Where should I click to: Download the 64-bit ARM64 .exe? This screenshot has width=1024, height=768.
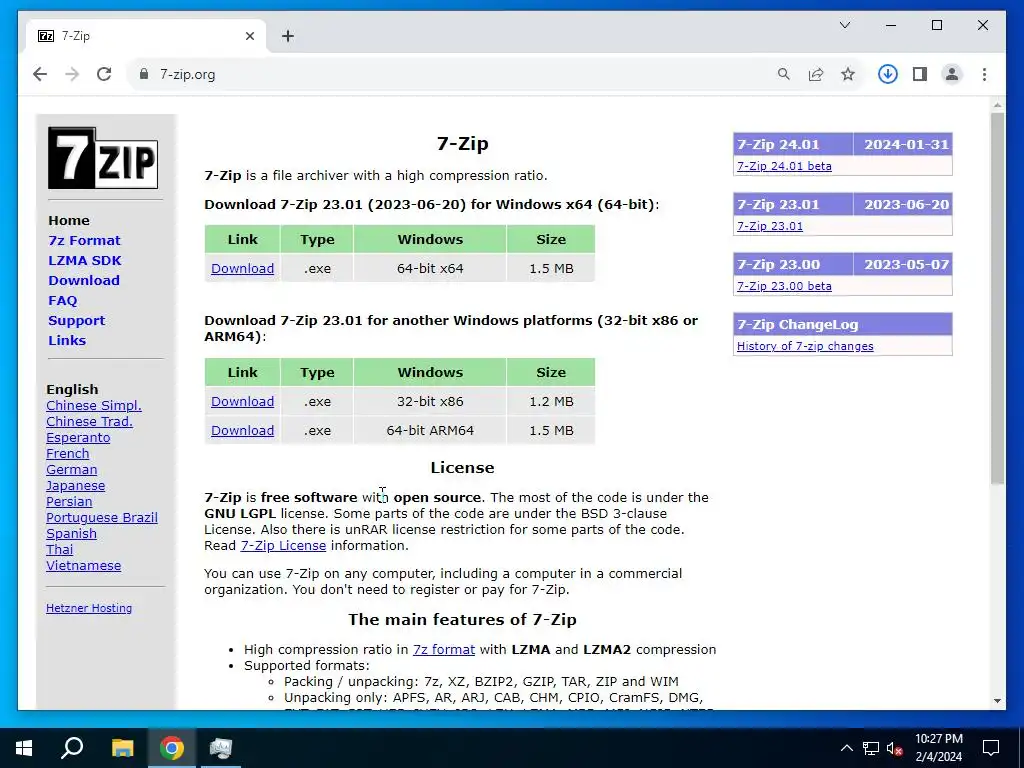pos(242,430)
